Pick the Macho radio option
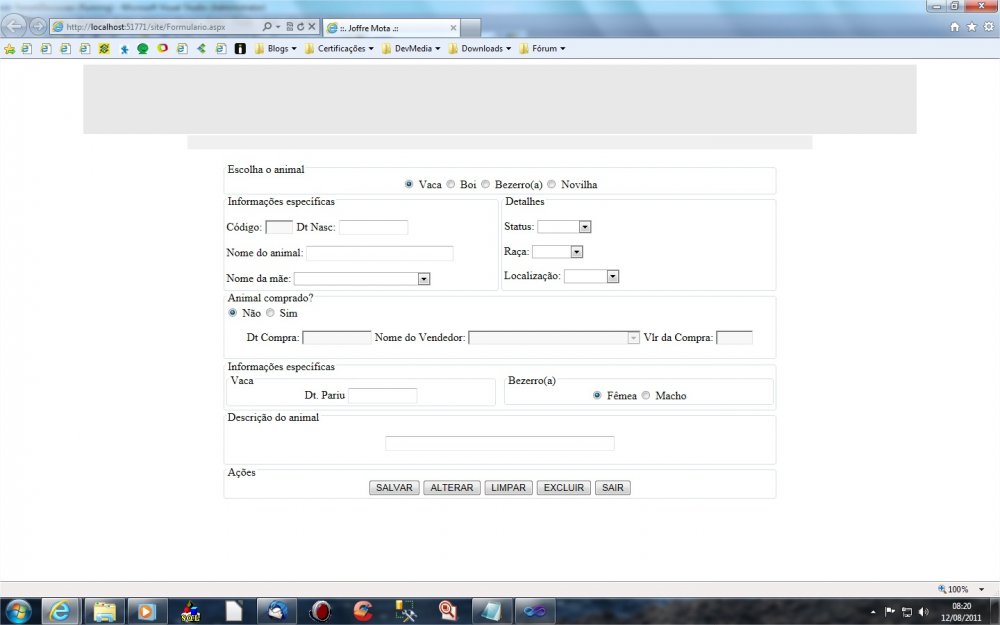This screenshot has height=625, width=1000. (x=646, y=395)
